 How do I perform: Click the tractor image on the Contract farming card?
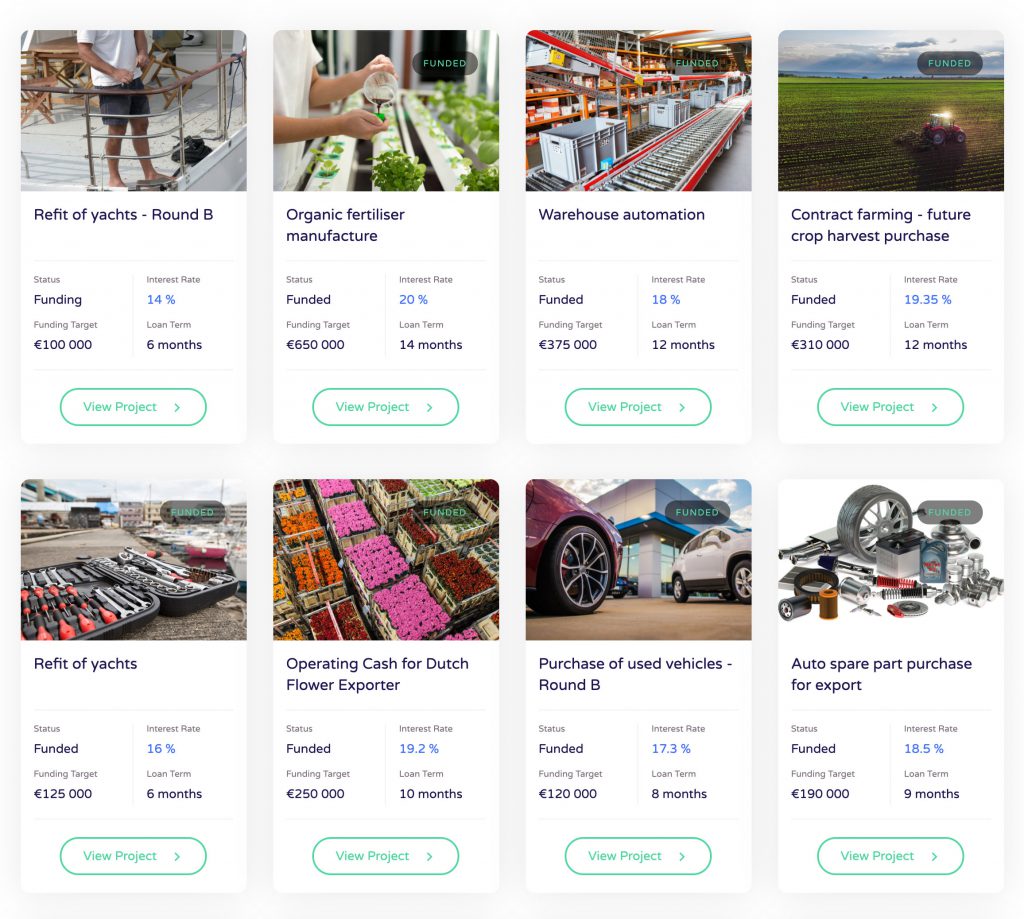coord(890,110)
